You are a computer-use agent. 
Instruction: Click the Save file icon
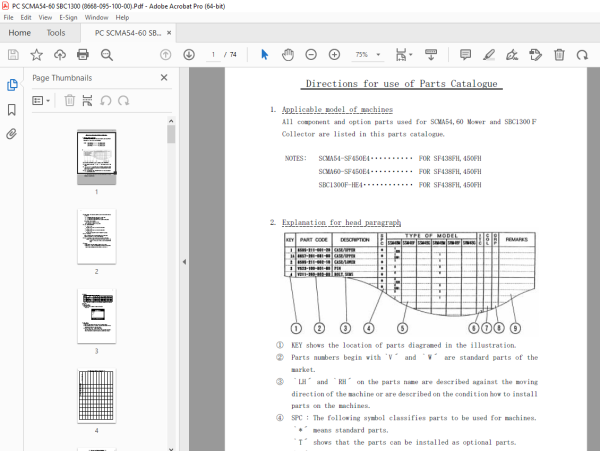13,55
